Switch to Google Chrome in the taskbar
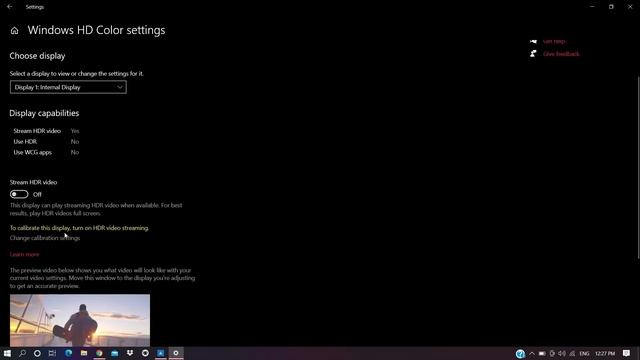The height and width of the screenshot is (360, 640). pyautogui.click(x=99, y=353)
